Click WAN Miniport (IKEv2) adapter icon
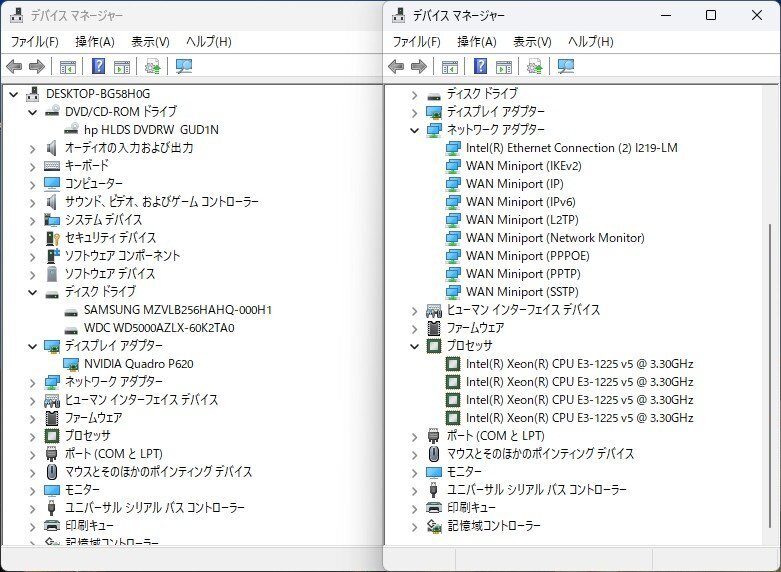This screenshot has height=572, width=781. pos(453,166)
